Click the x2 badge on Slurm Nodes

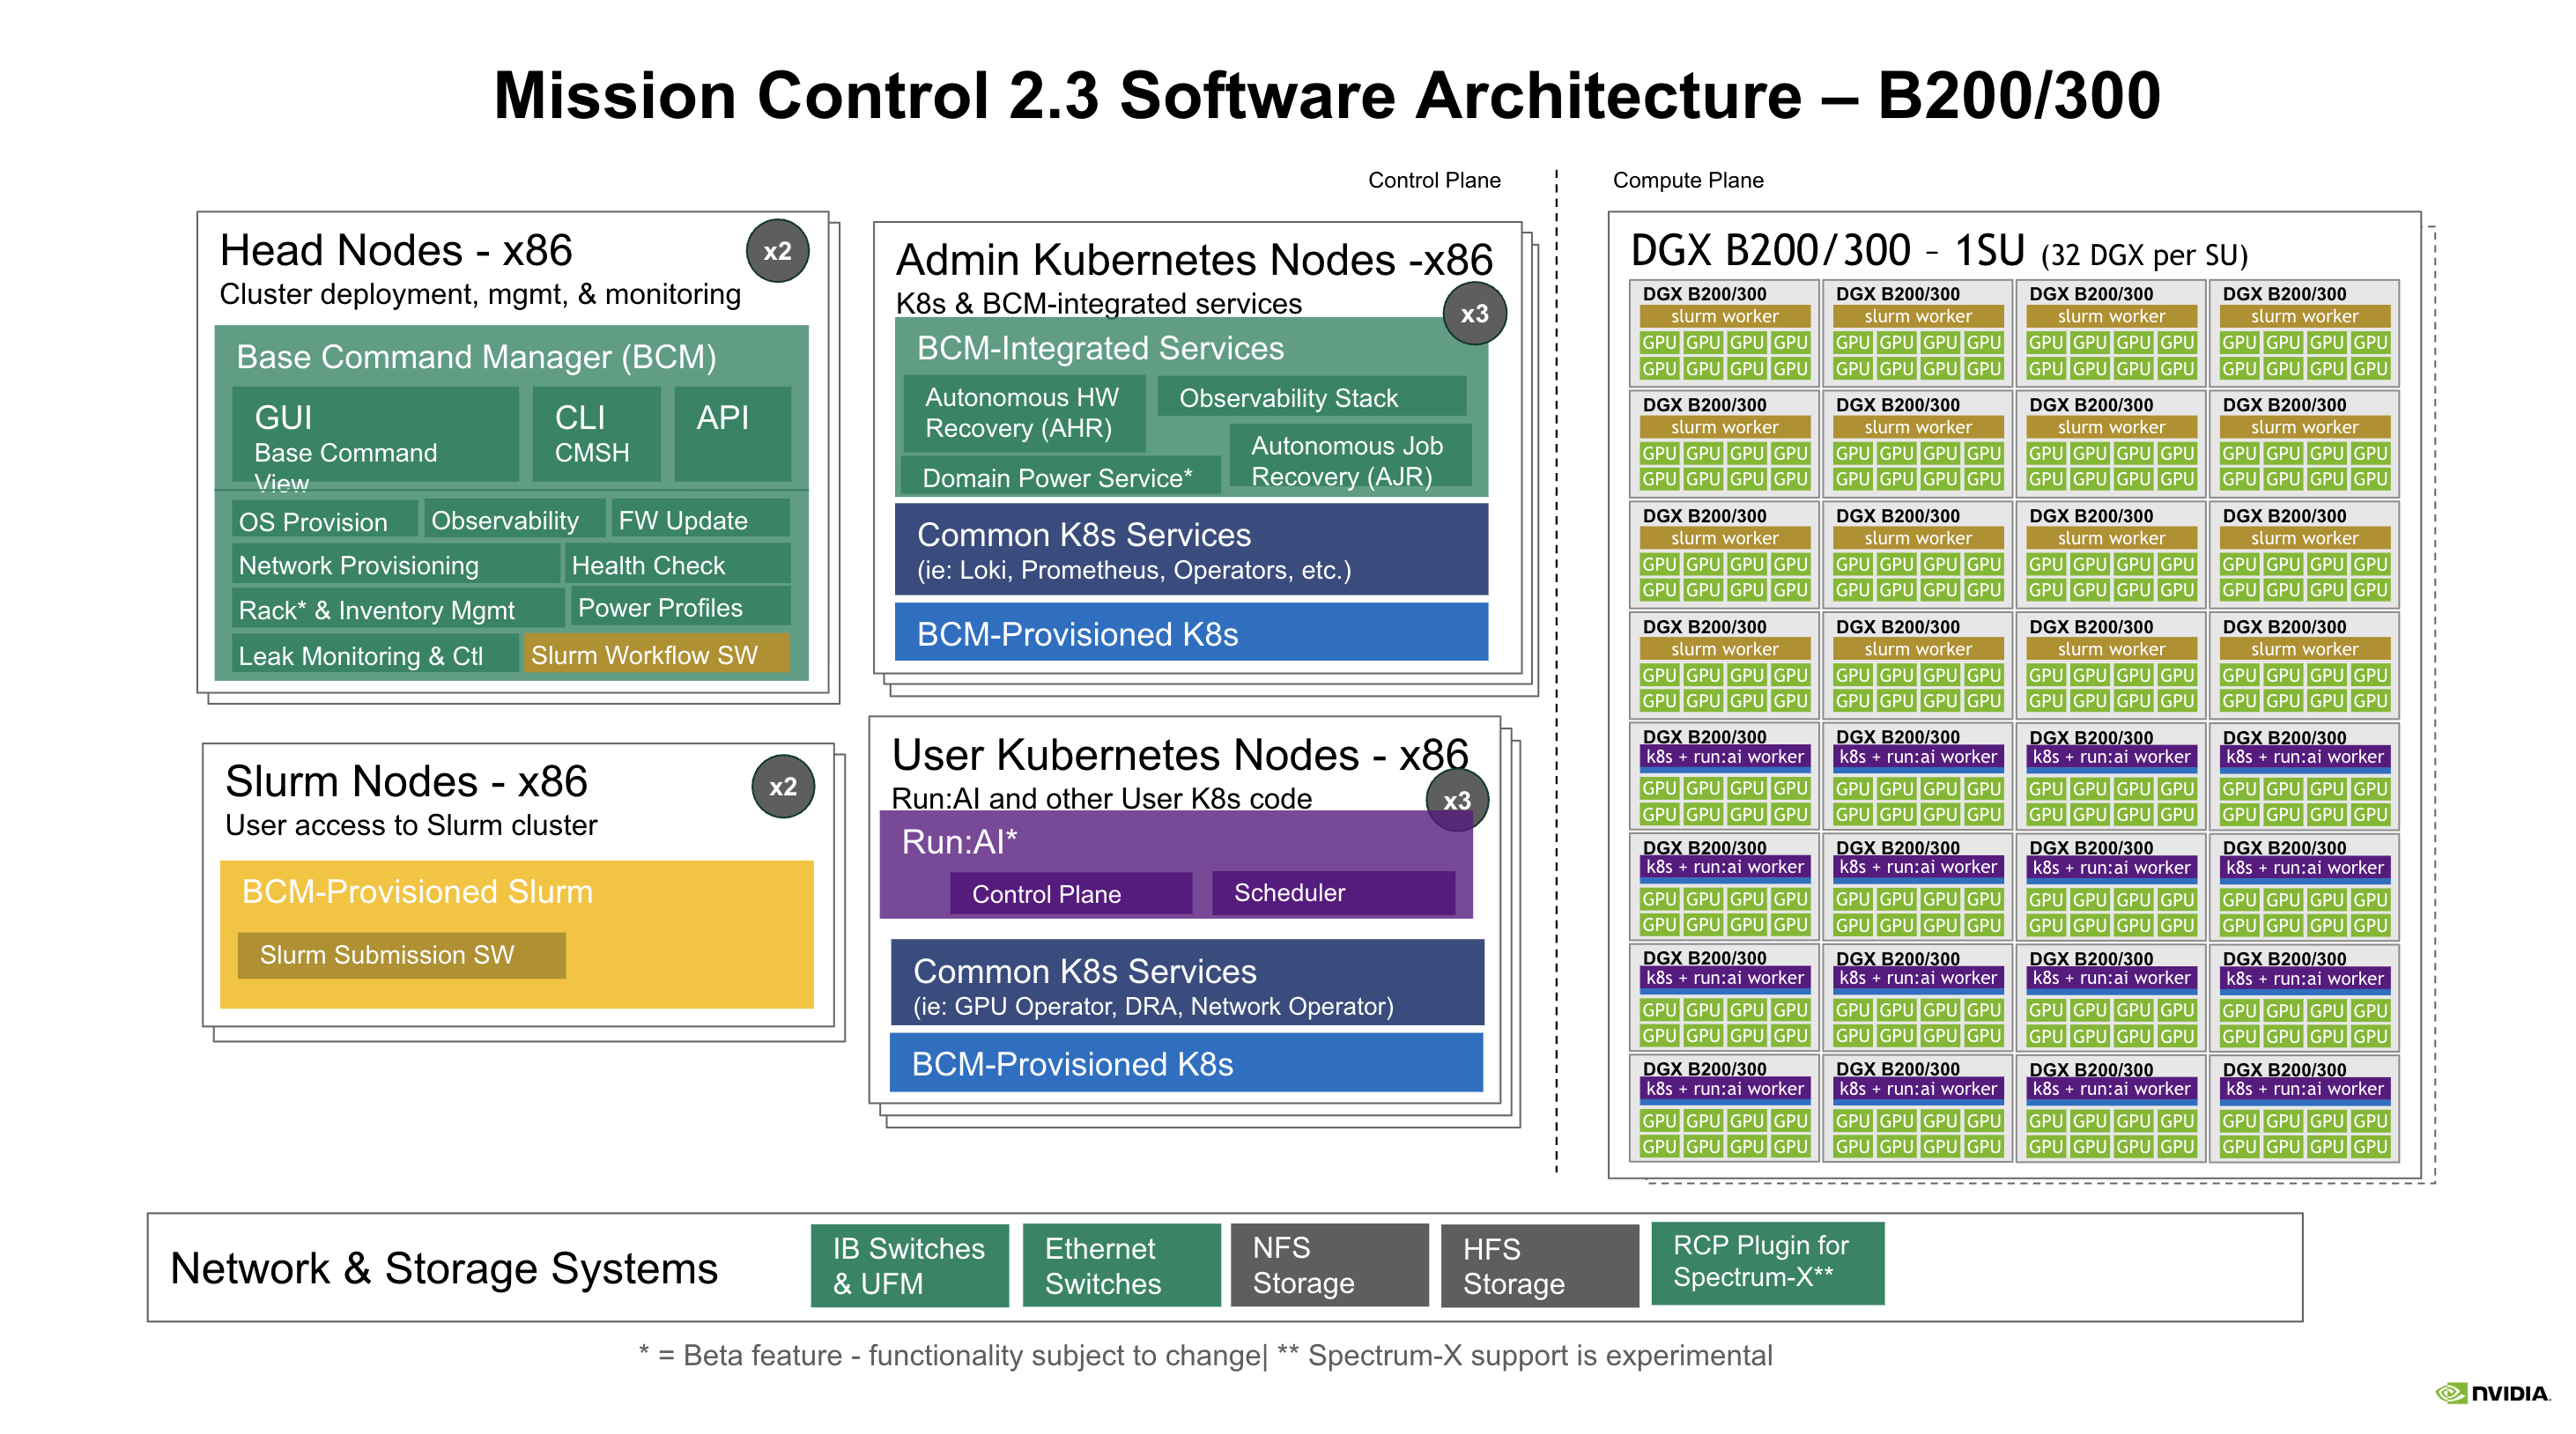(x=782, y=786)
